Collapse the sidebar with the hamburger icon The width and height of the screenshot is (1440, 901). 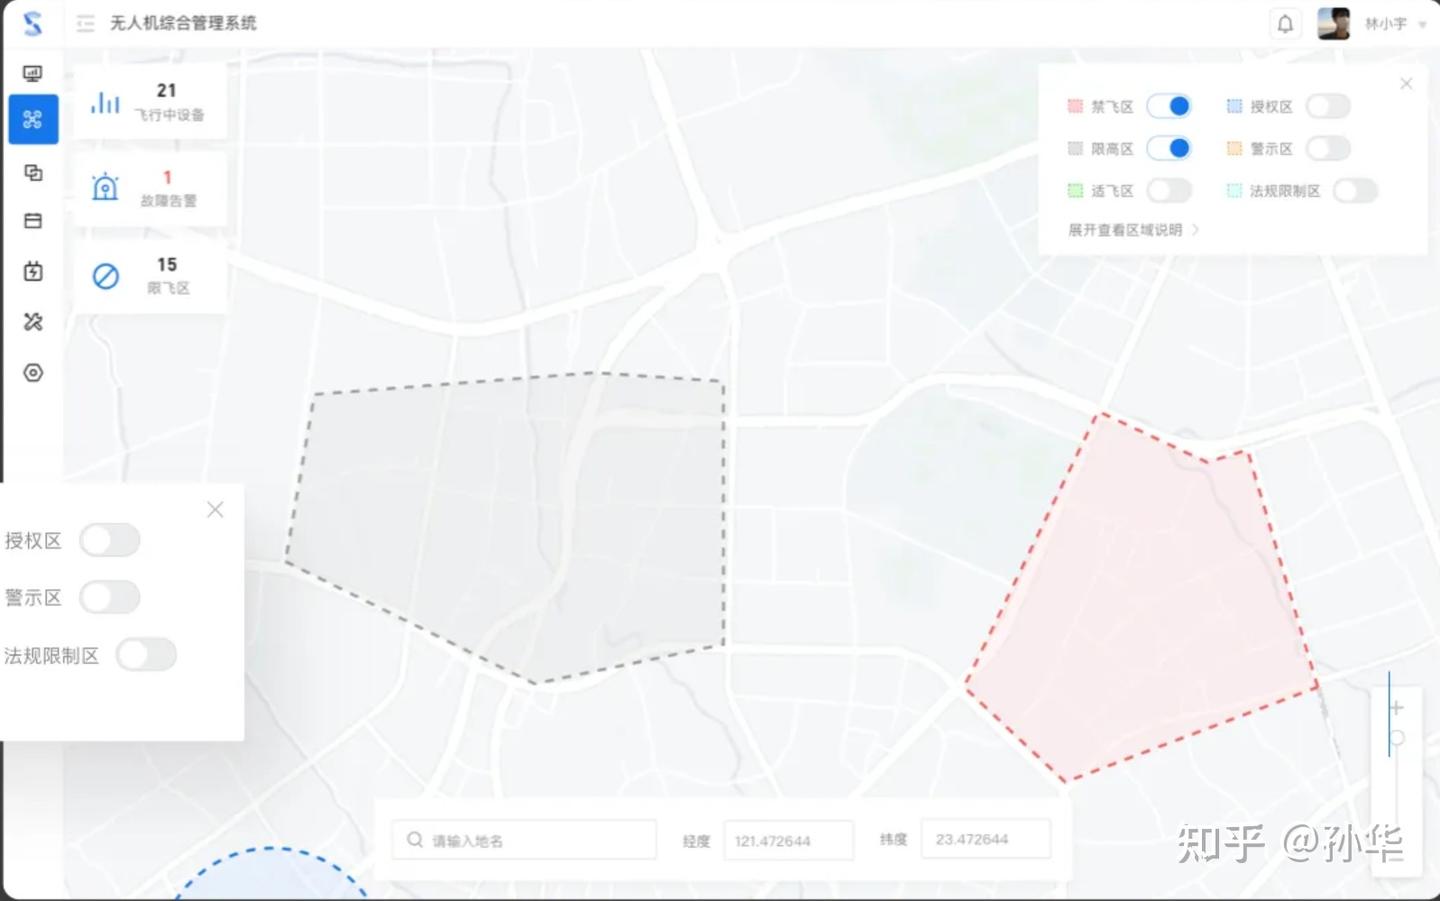click(x=85, y=23)
